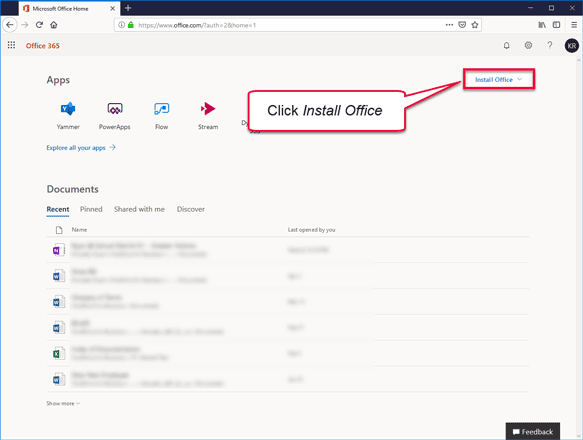Toggle the browser sidebar icon
The image size is (583, 440).
[556, 25]
